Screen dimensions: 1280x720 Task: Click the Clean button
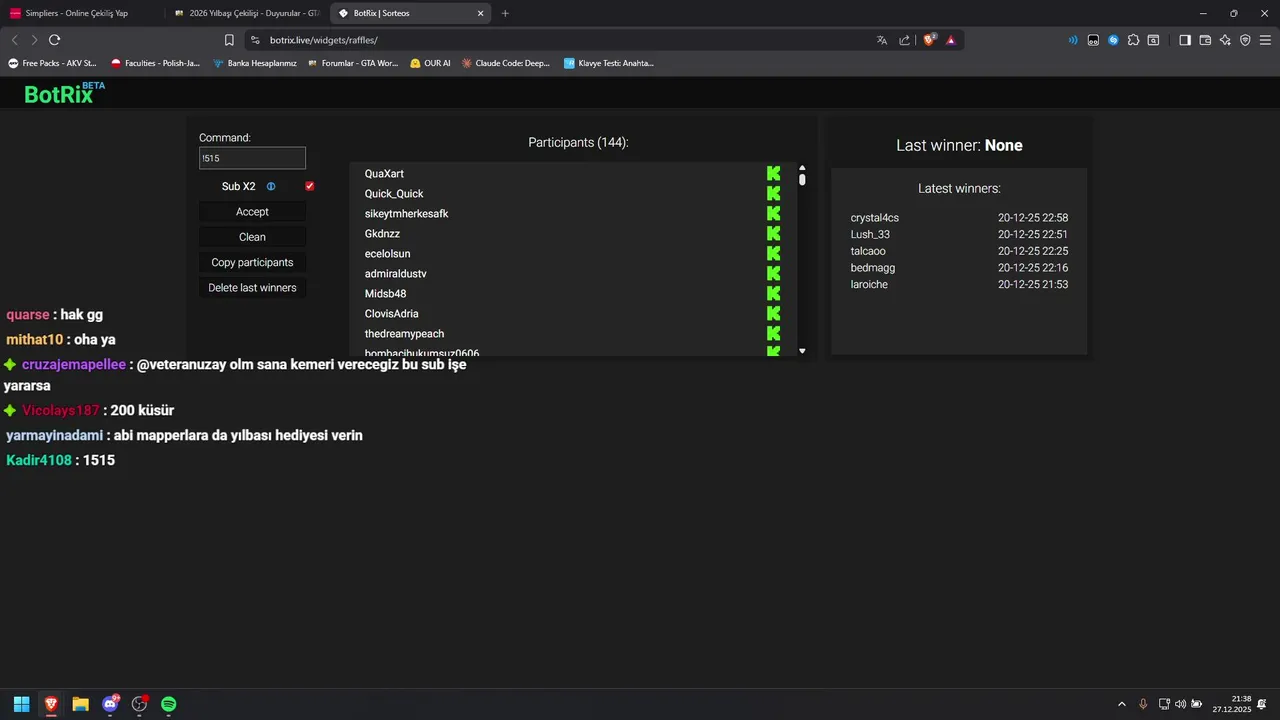[252, 237]
